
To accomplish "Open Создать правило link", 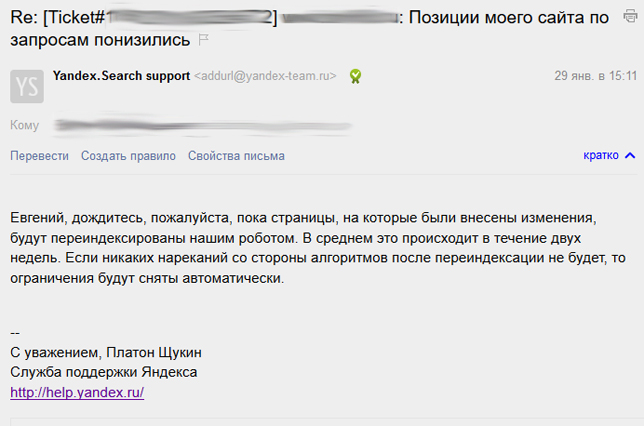I will (x=128, y=156).
